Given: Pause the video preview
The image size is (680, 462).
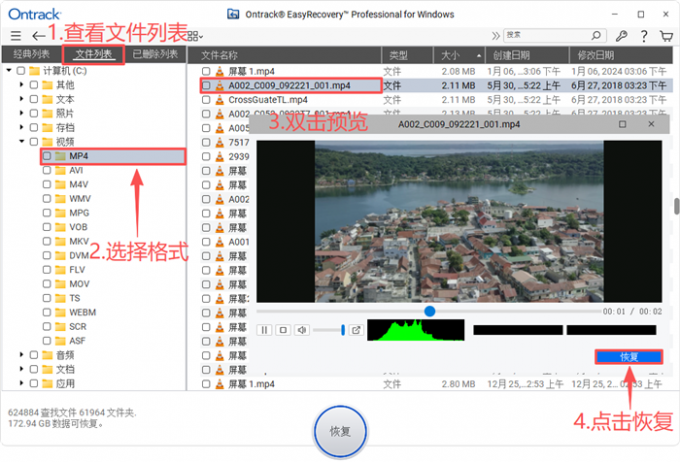Looking at the screenshot, I should (x=264, y=330).
